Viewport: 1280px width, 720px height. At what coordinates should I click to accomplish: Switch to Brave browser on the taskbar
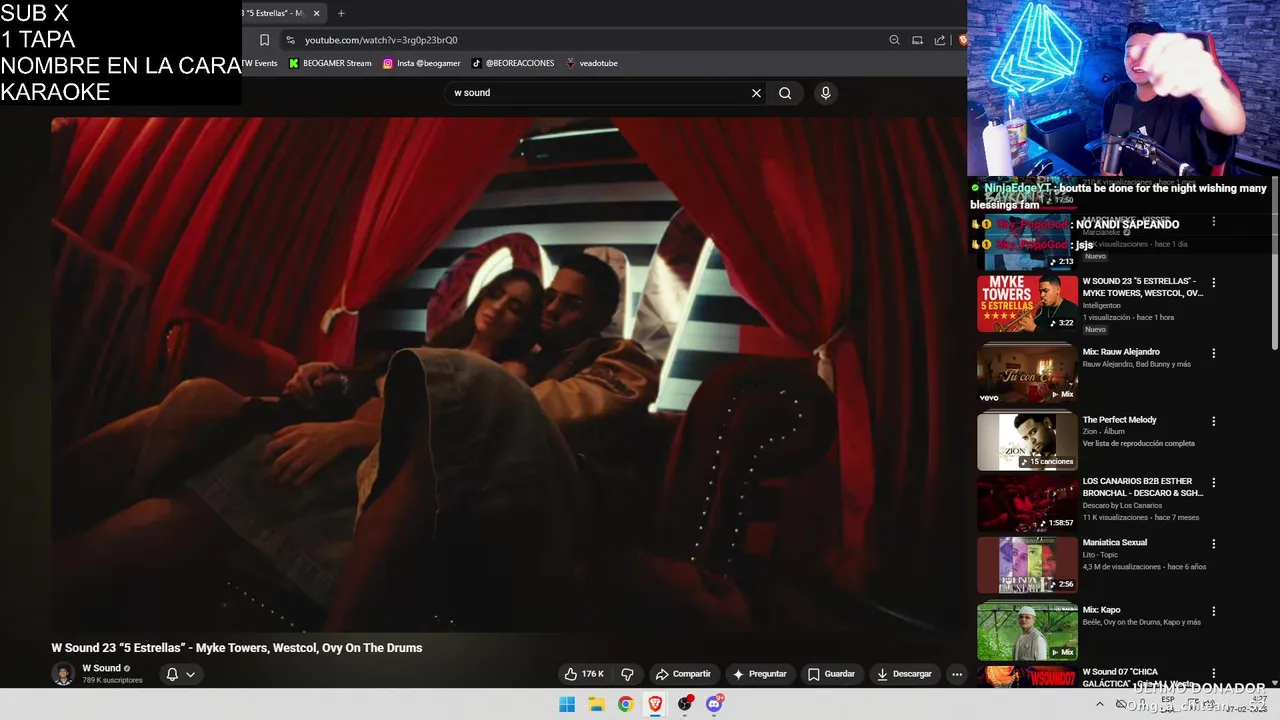coord(655,704)
